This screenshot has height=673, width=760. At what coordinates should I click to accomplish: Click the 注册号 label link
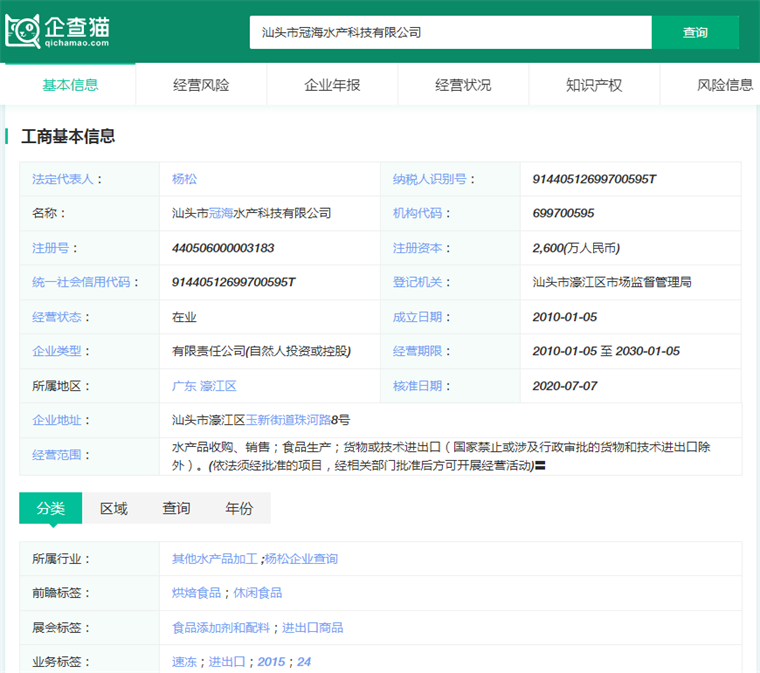(x=50, y=248)
